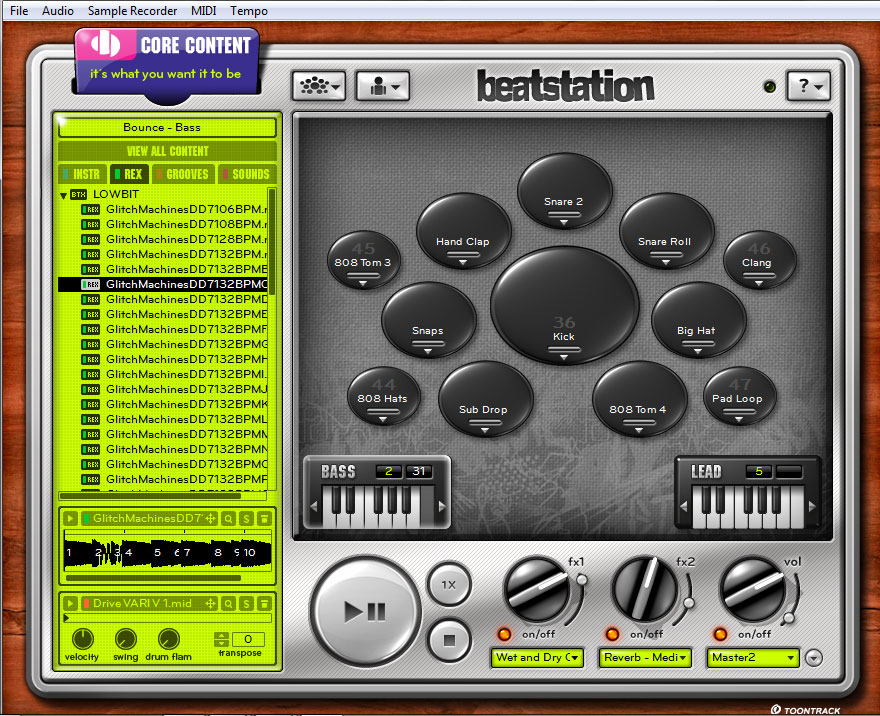Click the swing knob
Image resolution: width=880 pixels, height=716 pixels.
click(126, 639)
